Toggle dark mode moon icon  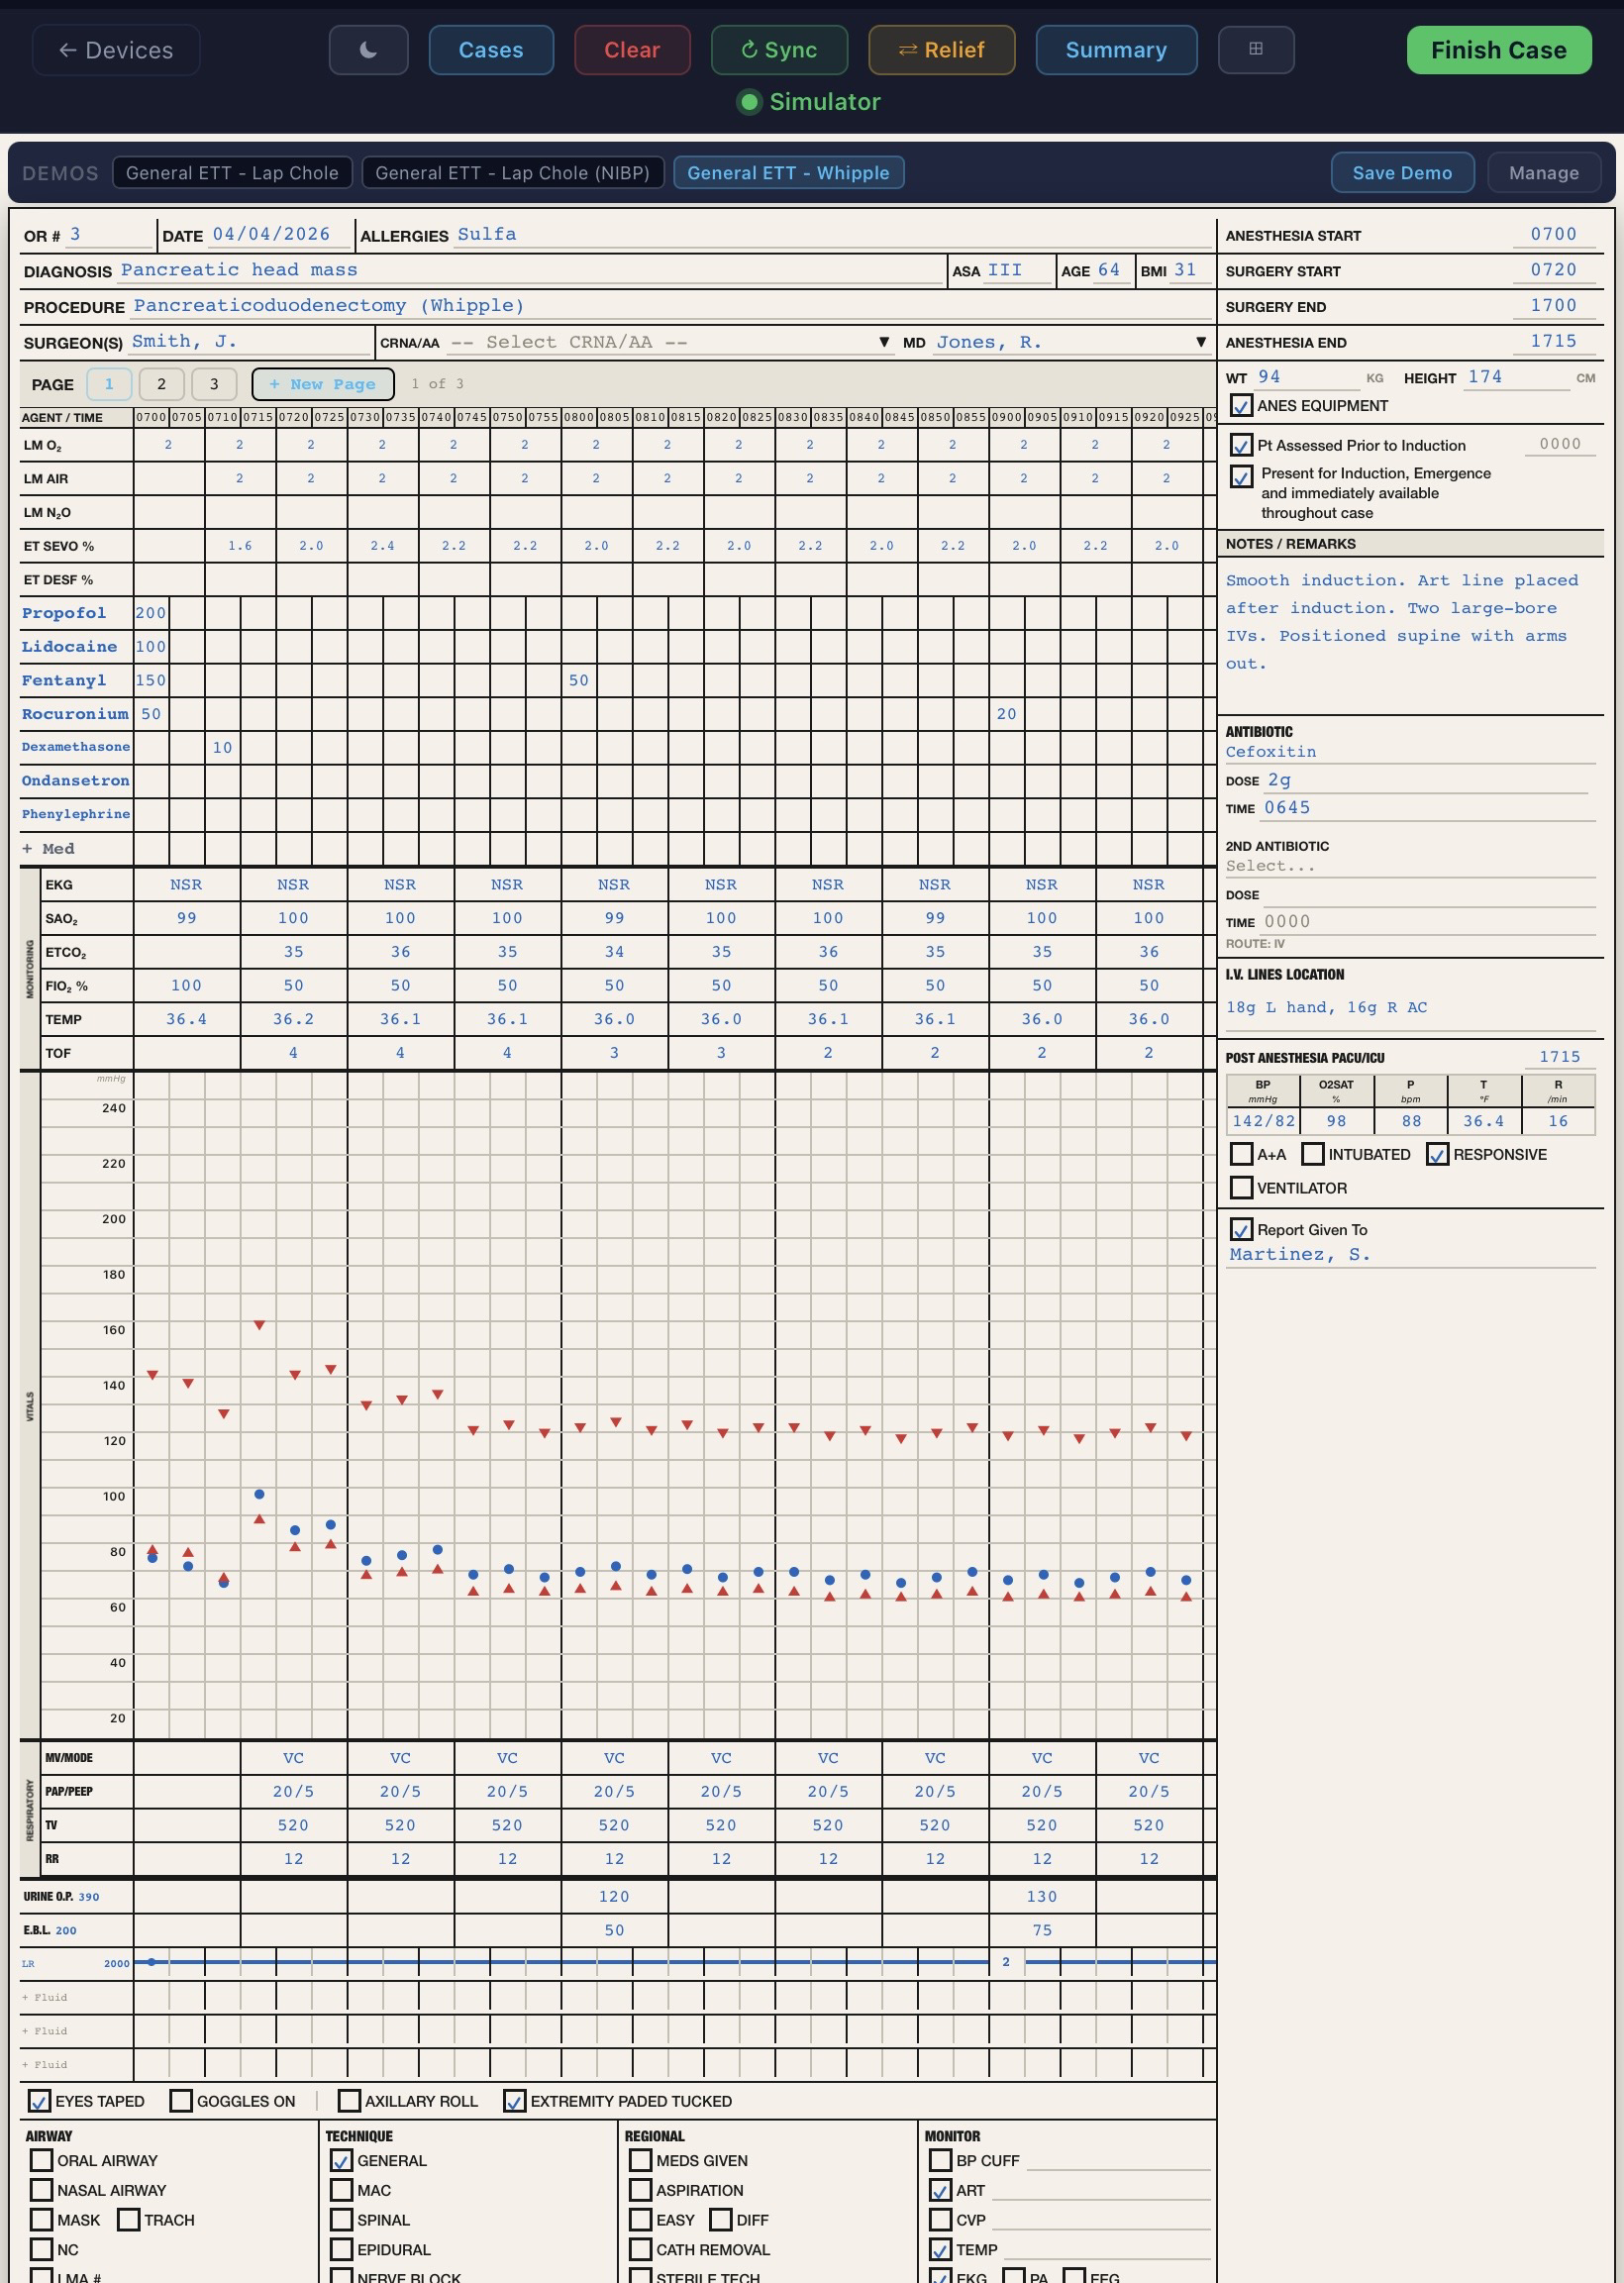pyautogui.click(x=368, y=50)
